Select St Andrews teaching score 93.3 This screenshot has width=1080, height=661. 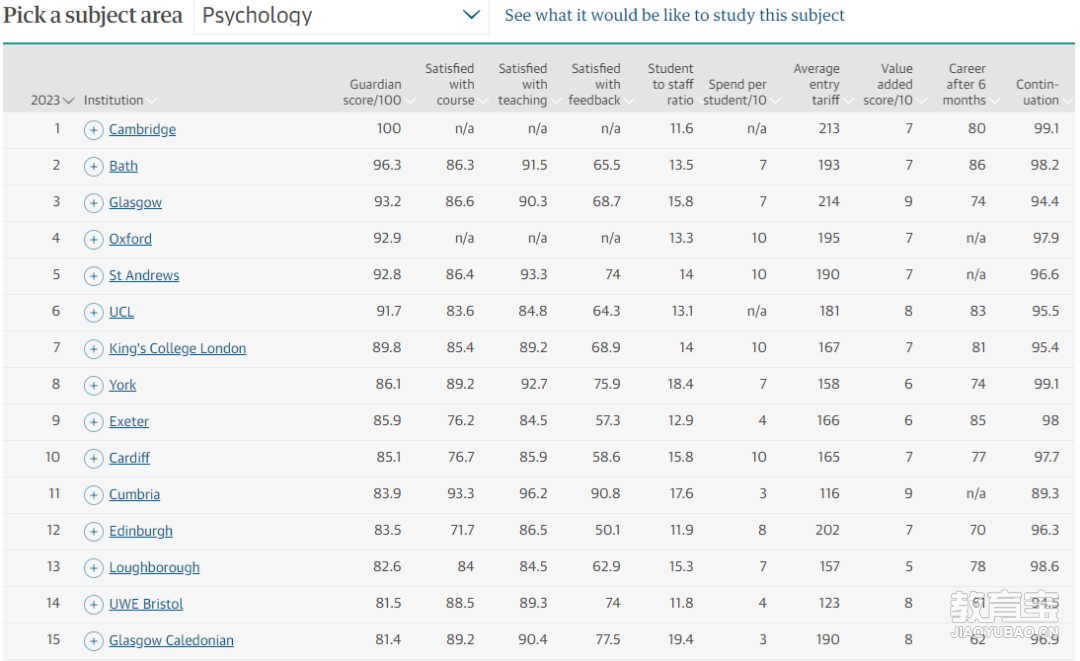[x=534, y=275]
